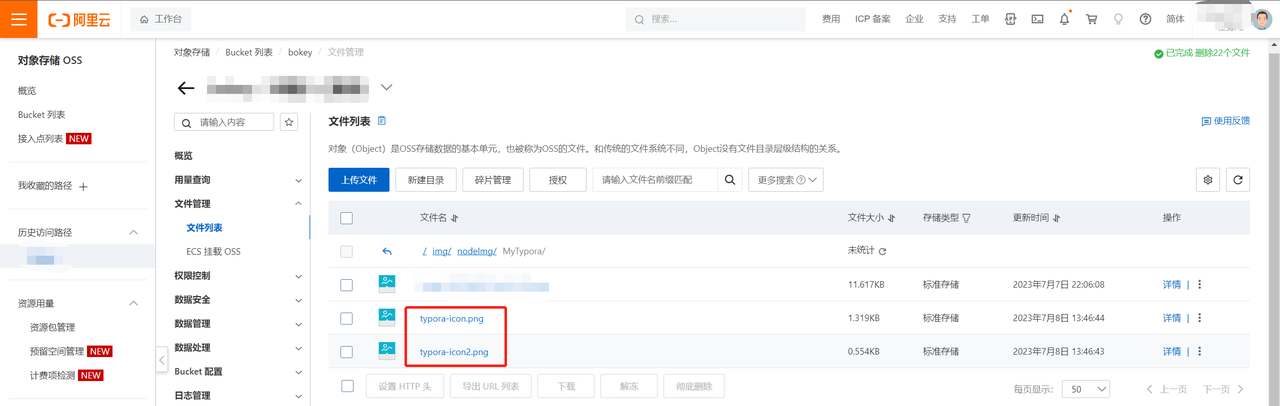
Task: Toggle the select-all checkbox in table header
Action: coord(347,218)
